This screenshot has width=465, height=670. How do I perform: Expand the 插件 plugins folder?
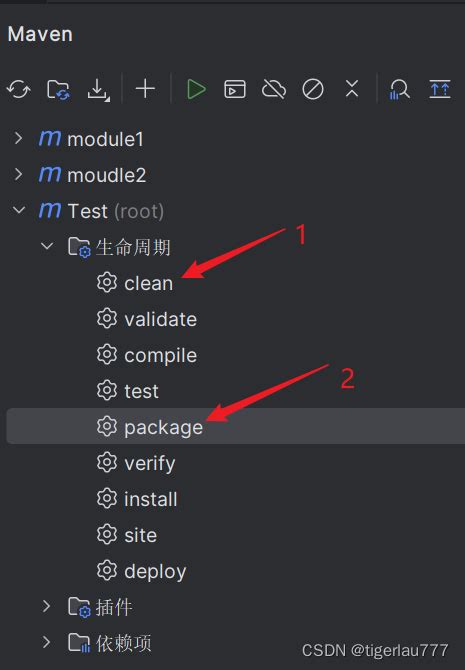pyautogui.click(x=47, y=606)
